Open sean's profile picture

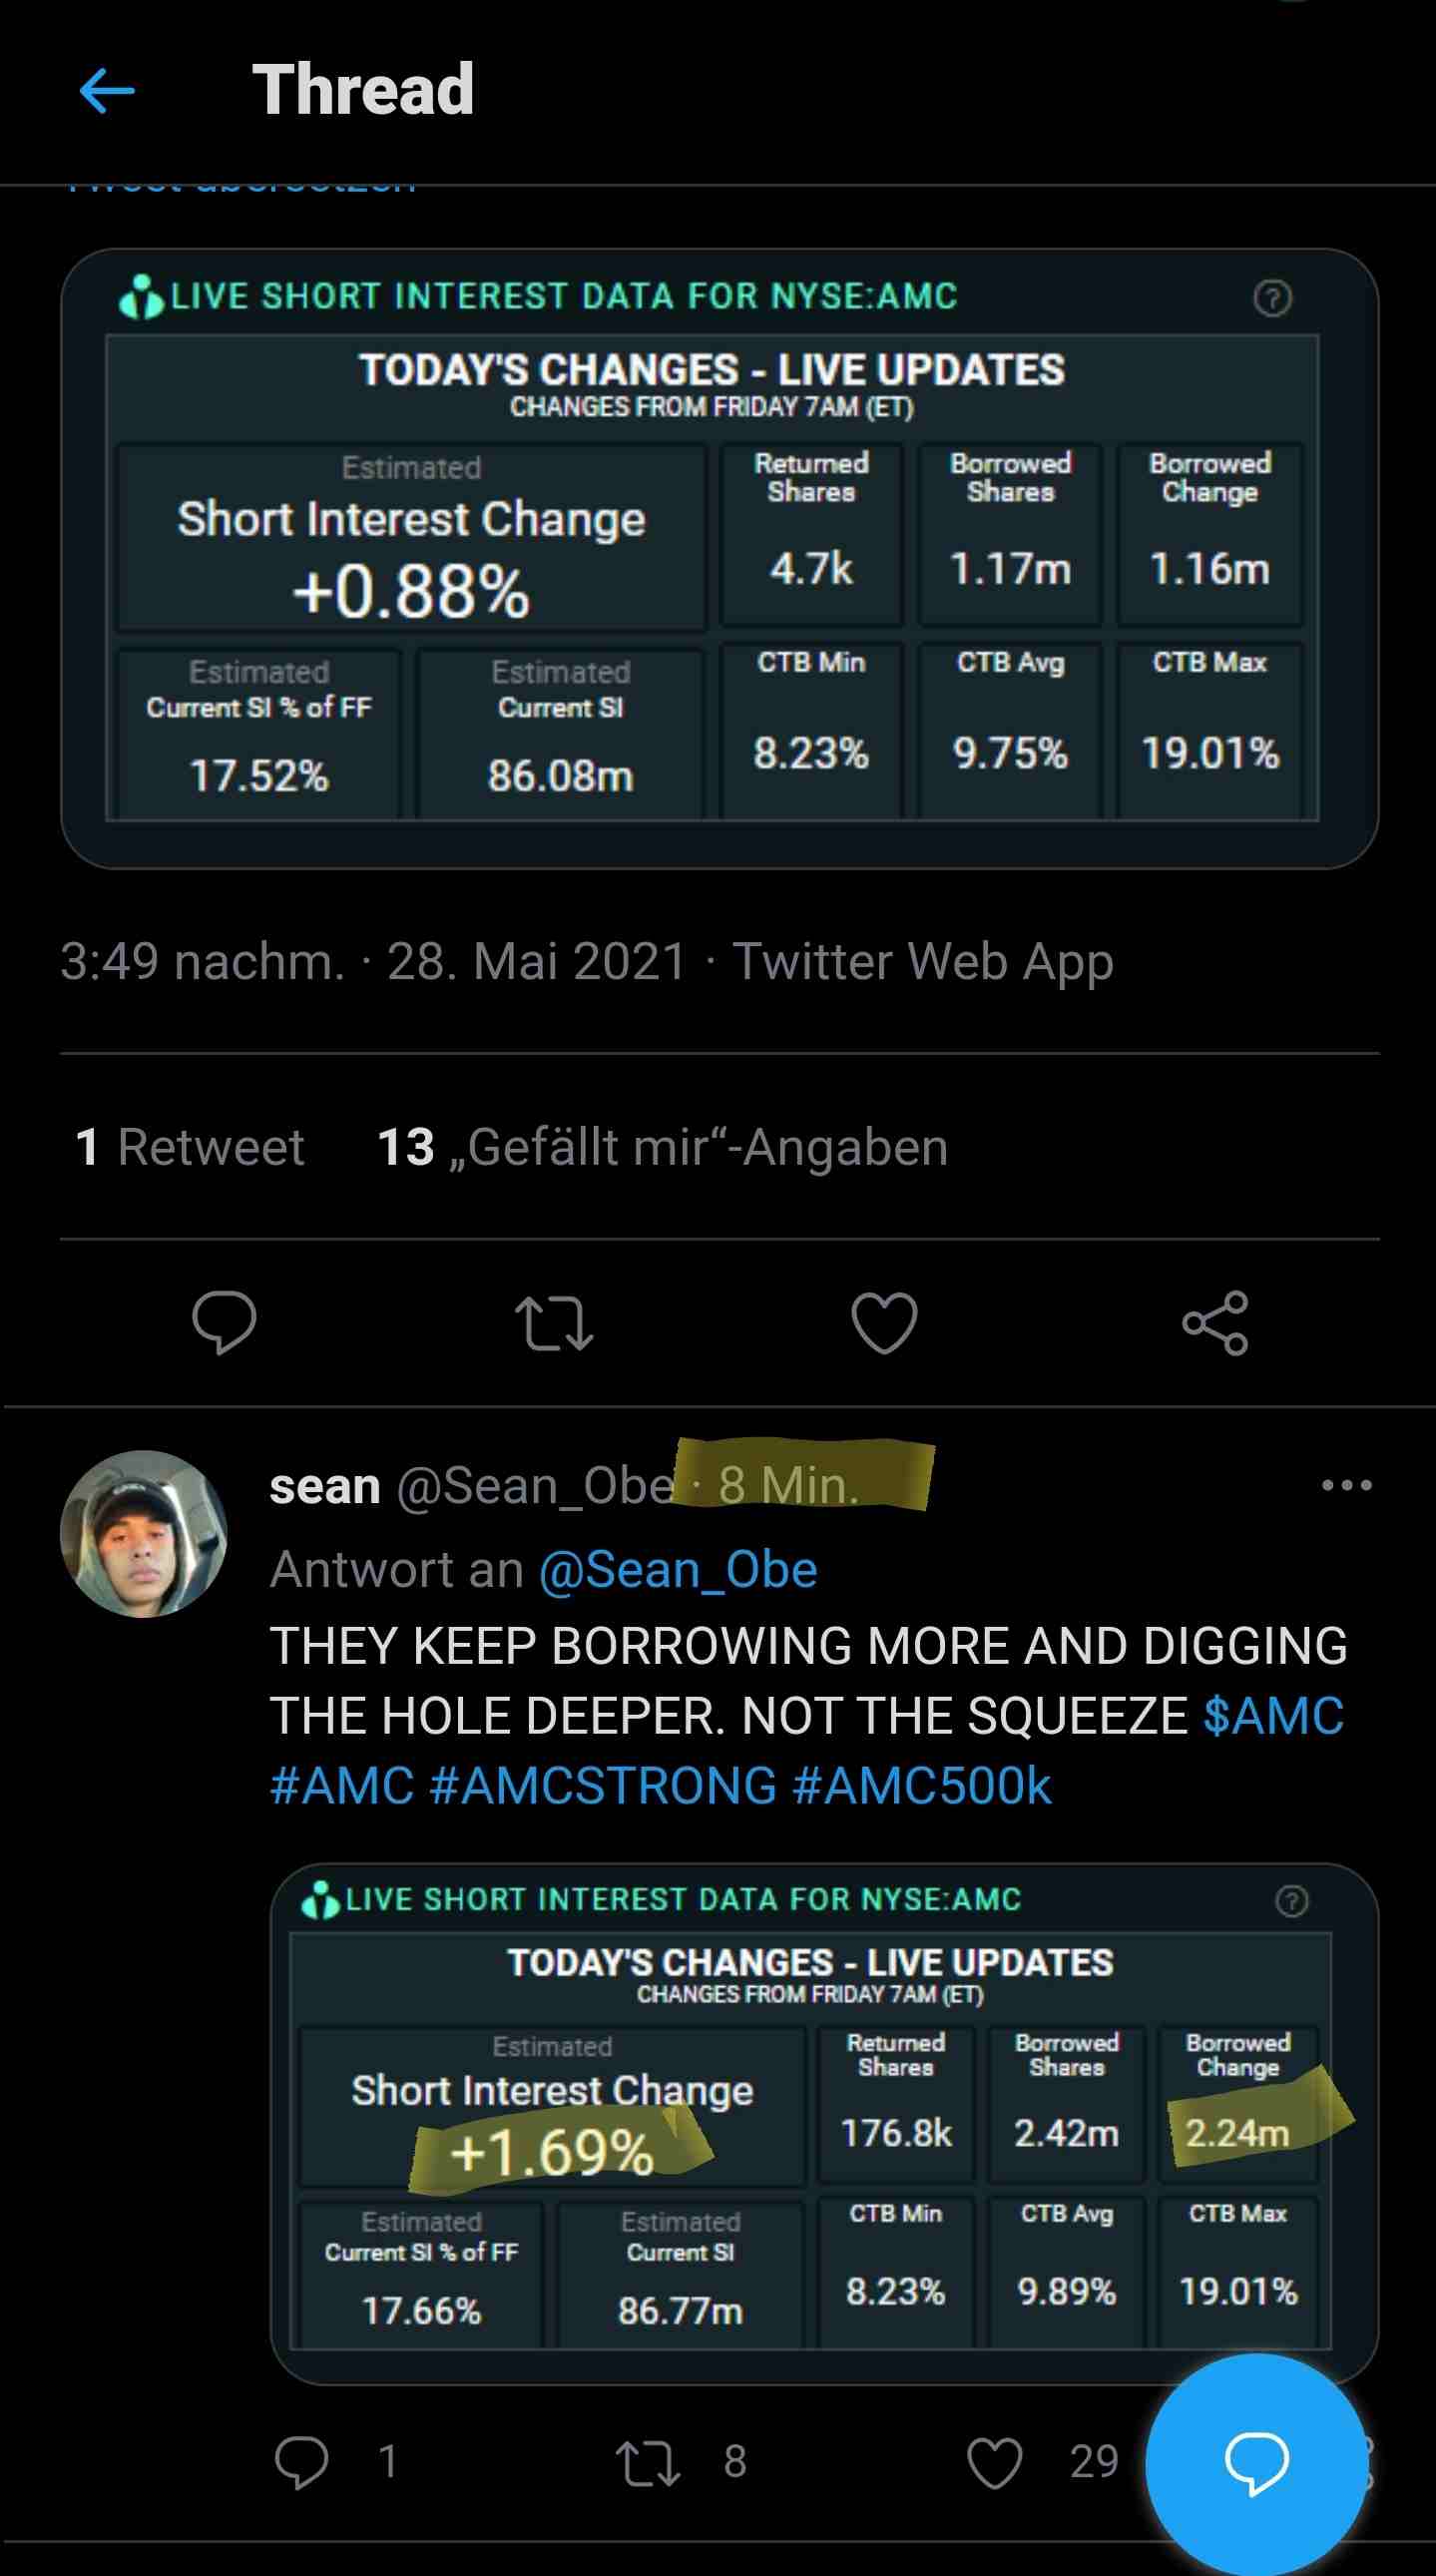point(144,1534)
